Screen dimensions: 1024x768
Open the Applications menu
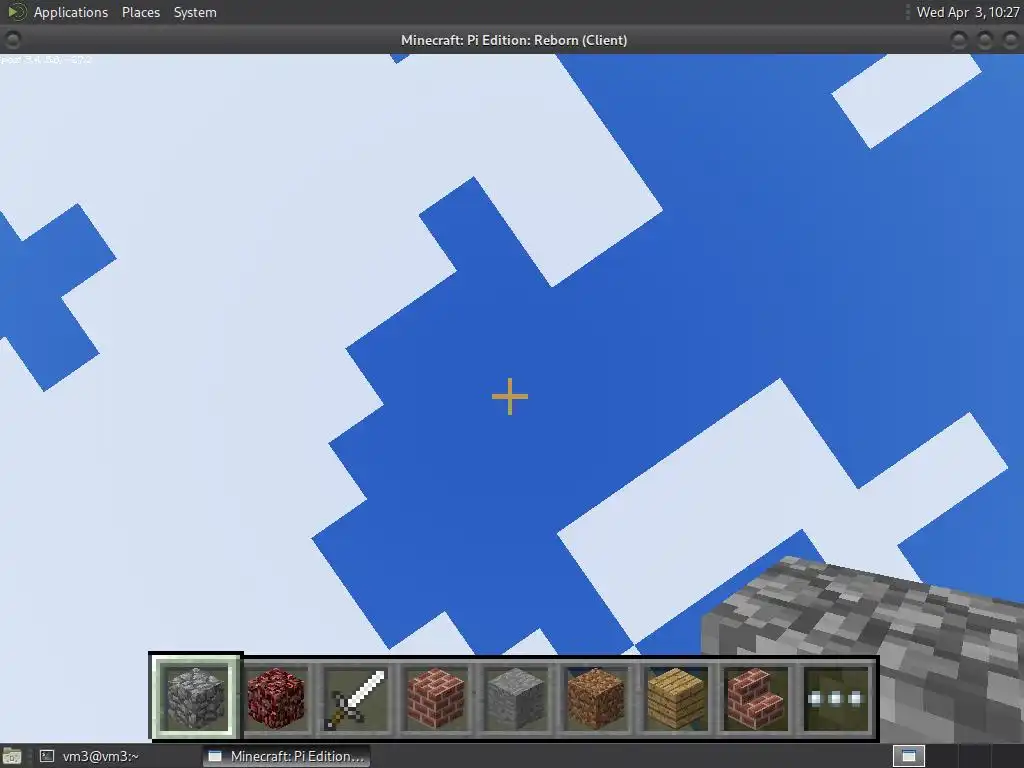[71, 12]
